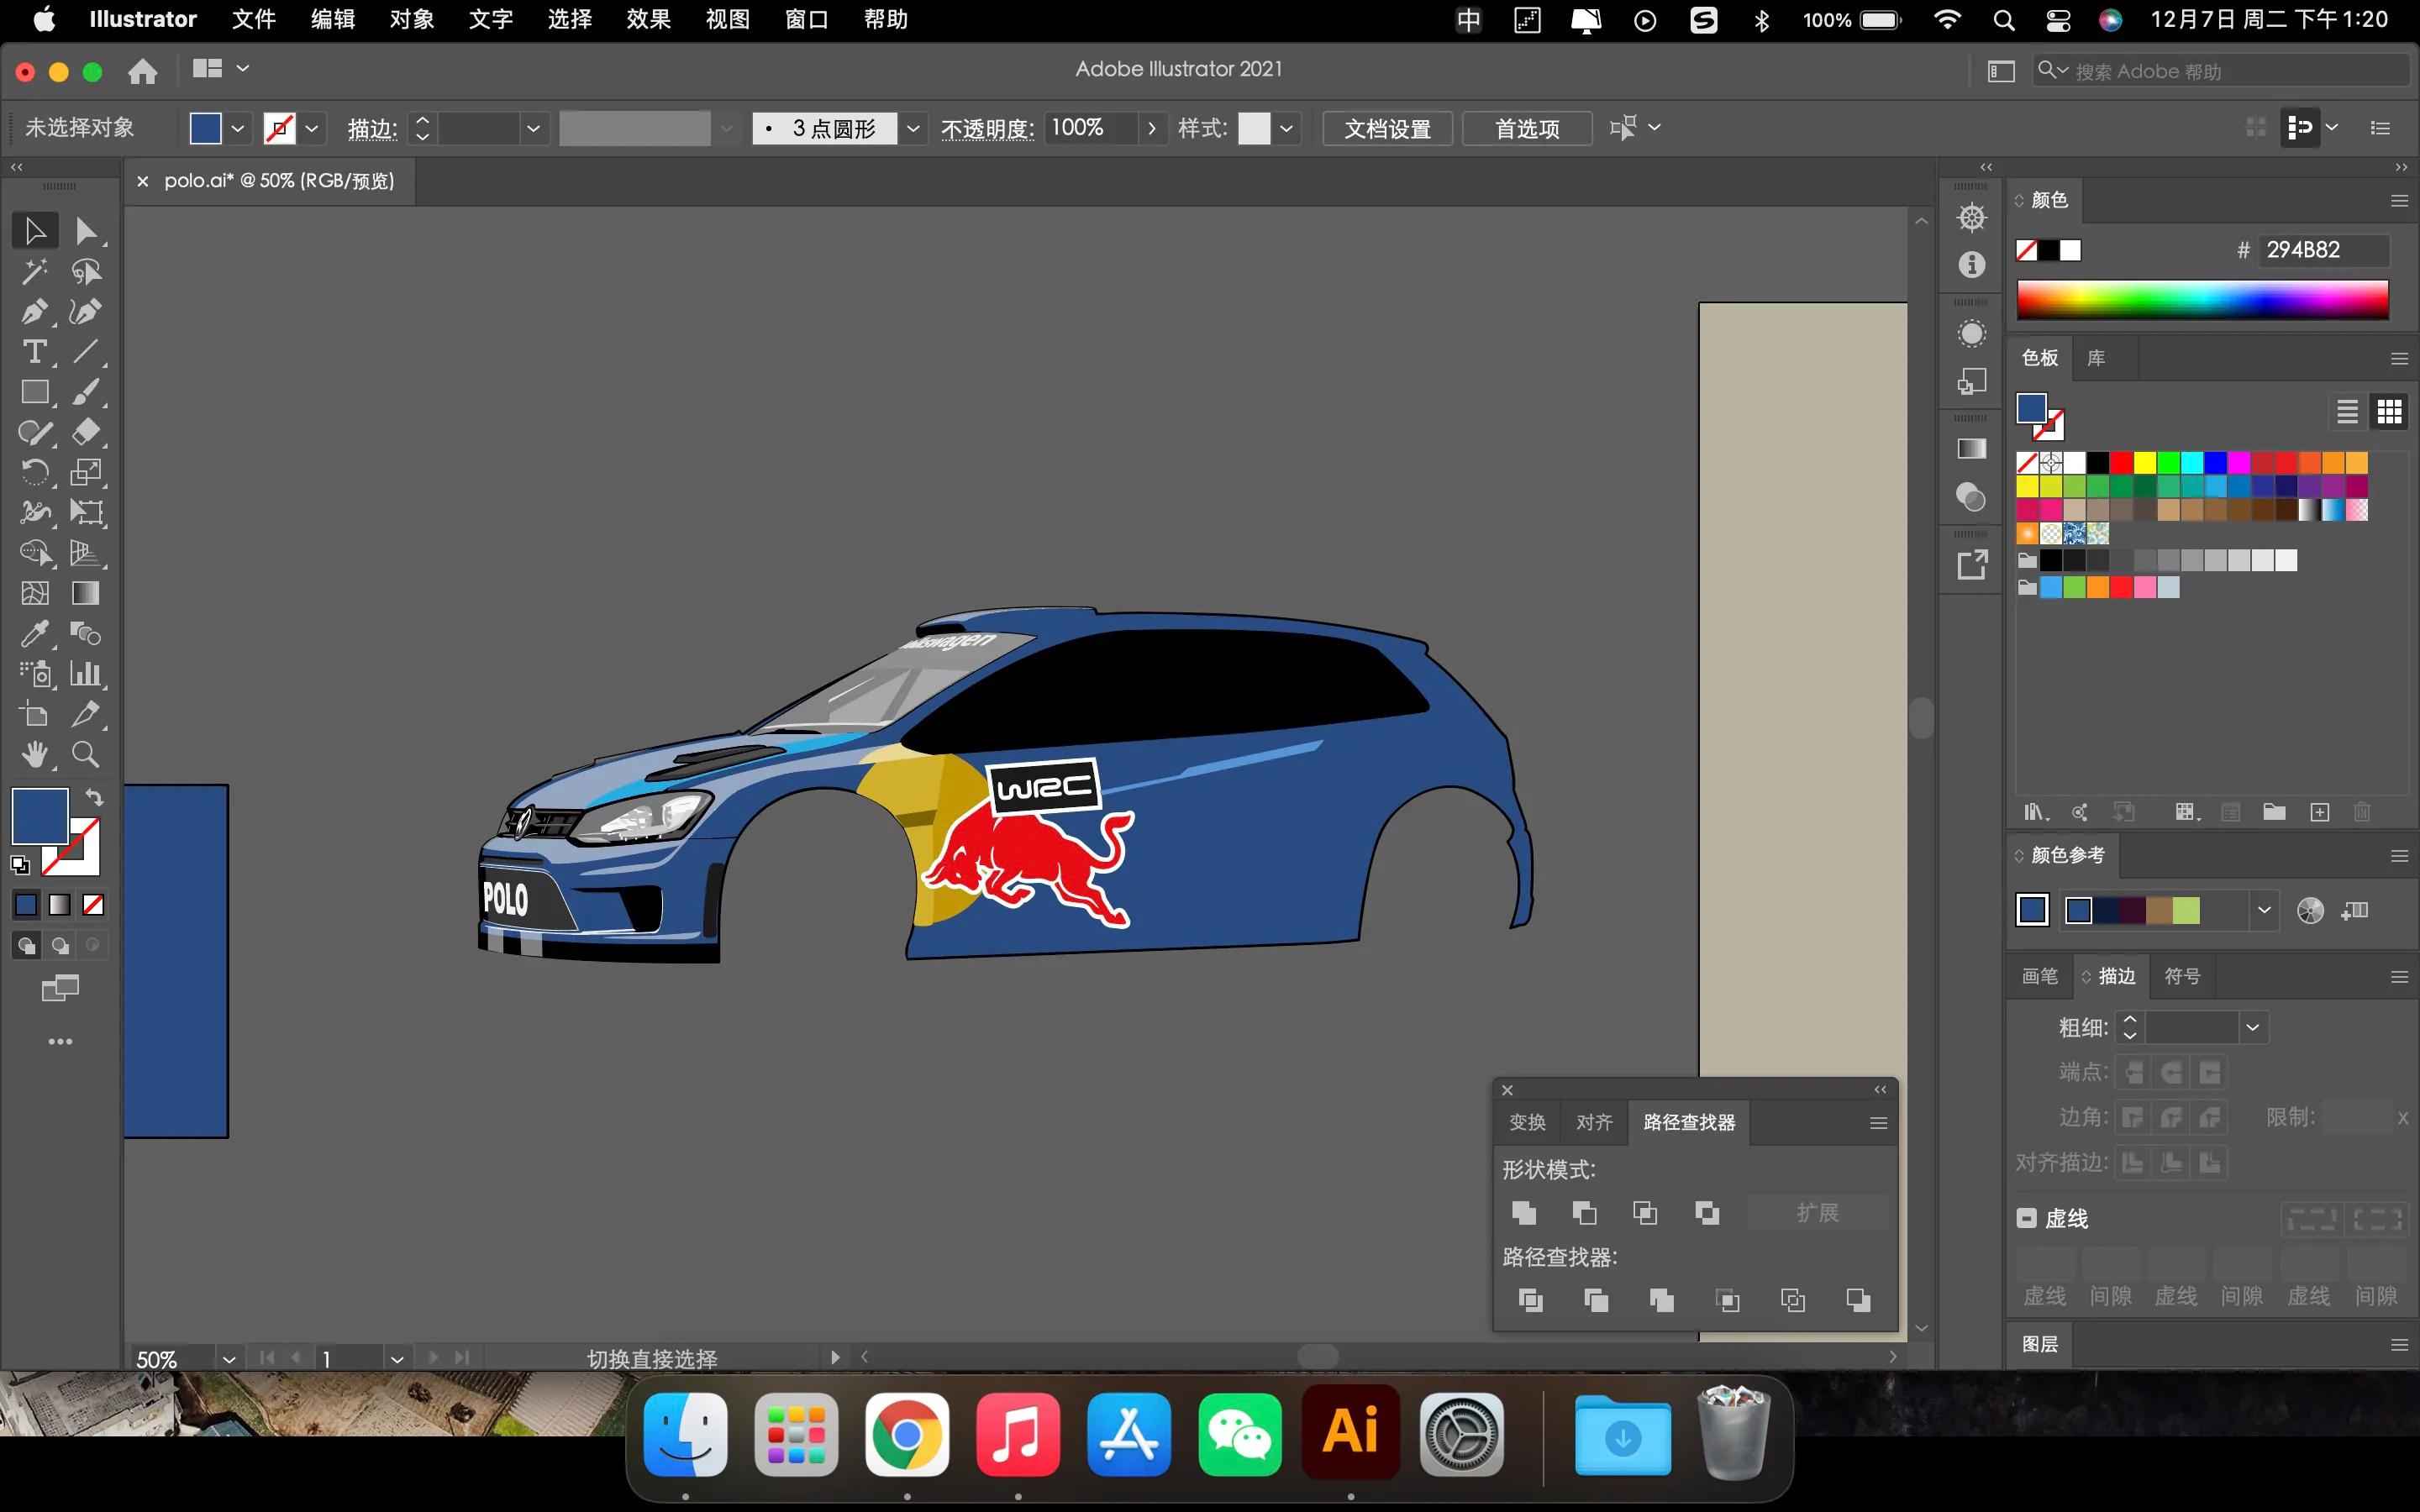The image size is (2420, 1512).
Task: Select the Hand tool
Action: pyautogui.click(x=35, y=754)
